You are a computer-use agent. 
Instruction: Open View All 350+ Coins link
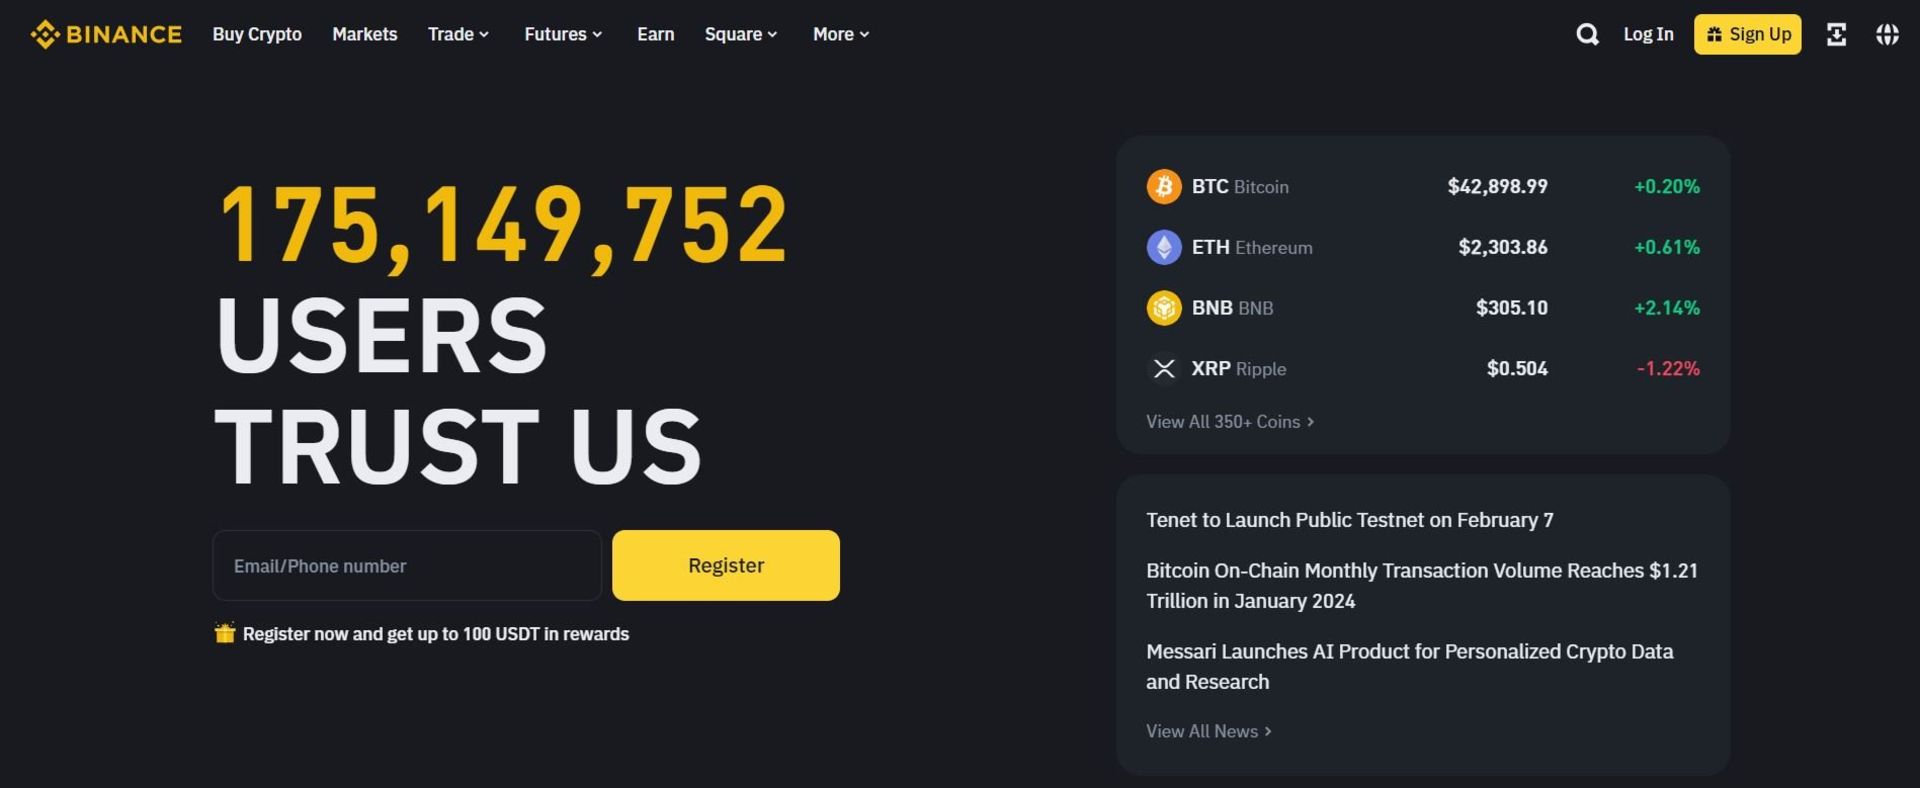pos(1229,422)
